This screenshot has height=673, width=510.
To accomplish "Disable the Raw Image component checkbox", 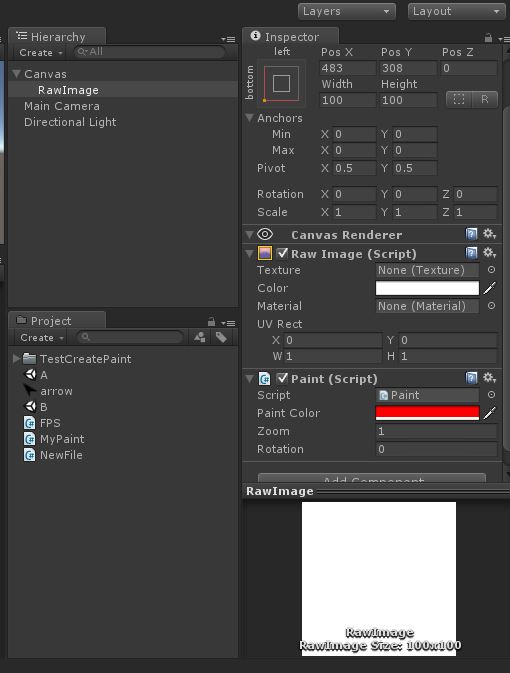I will pyautogui.click(x=282, y=253).
